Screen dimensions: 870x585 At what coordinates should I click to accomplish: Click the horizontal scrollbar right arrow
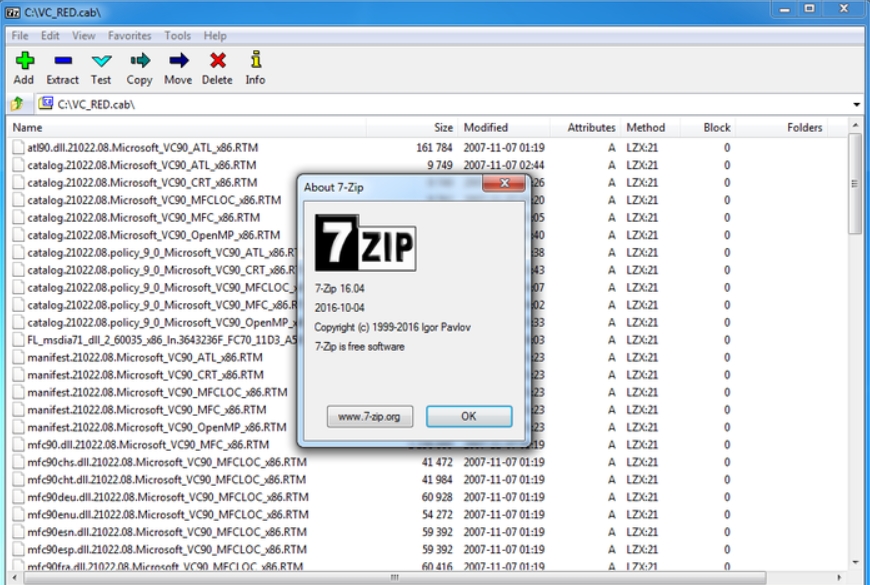coord(839,577)
